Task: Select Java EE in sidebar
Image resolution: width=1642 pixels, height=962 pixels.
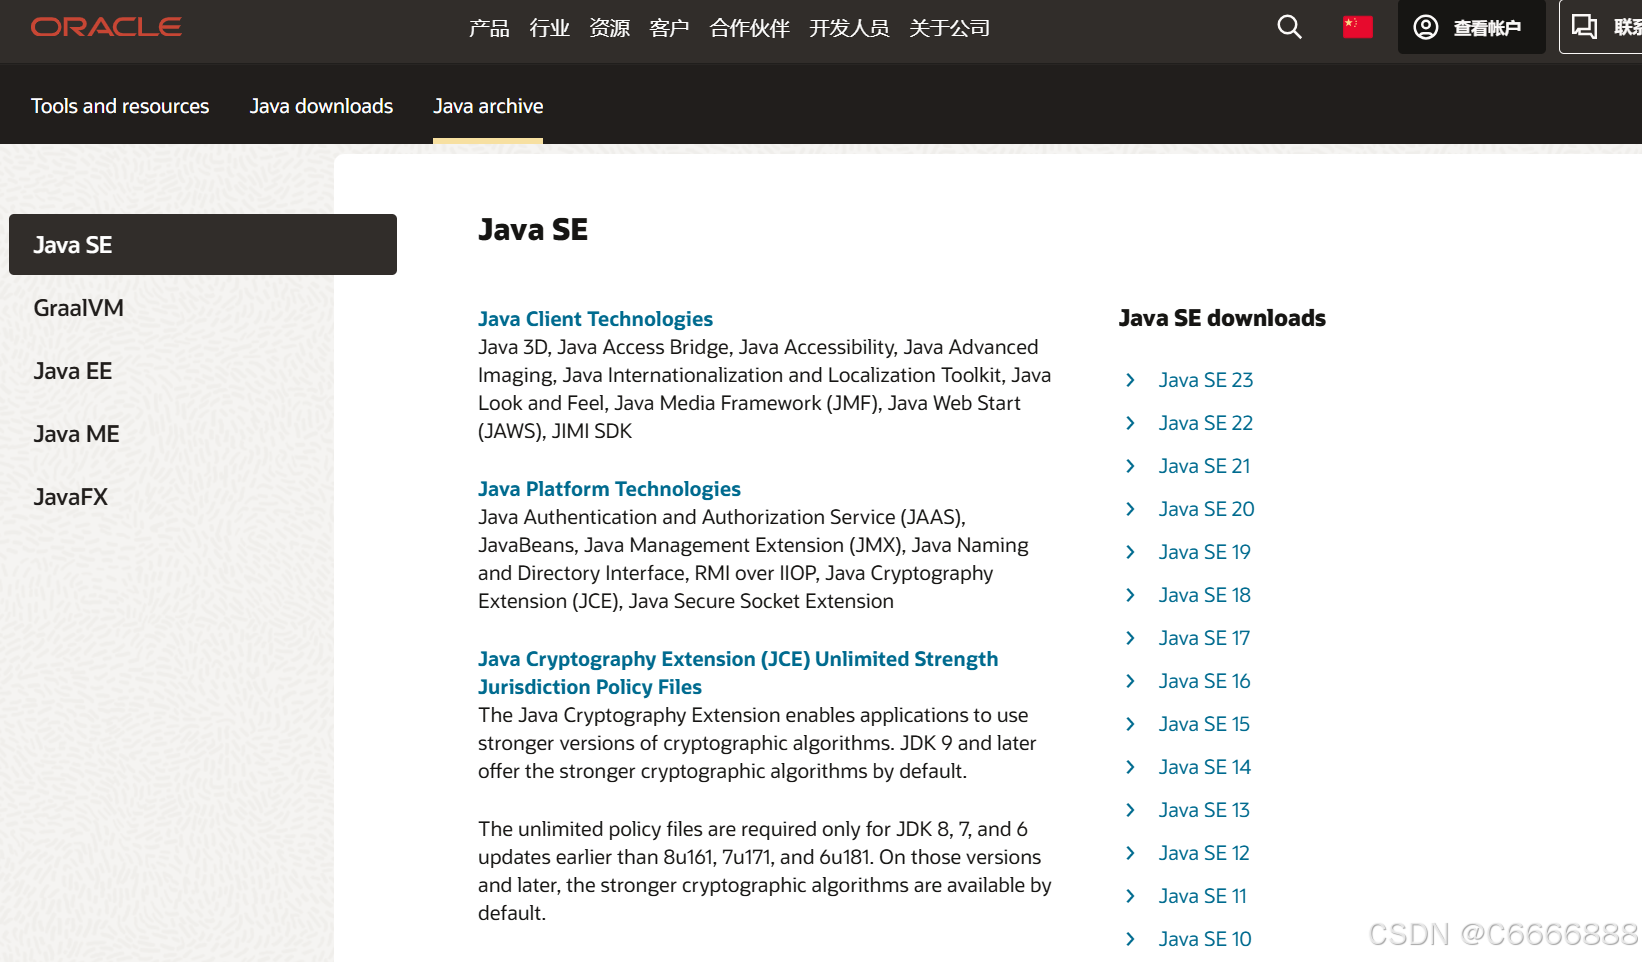Action: click(72, 371)
